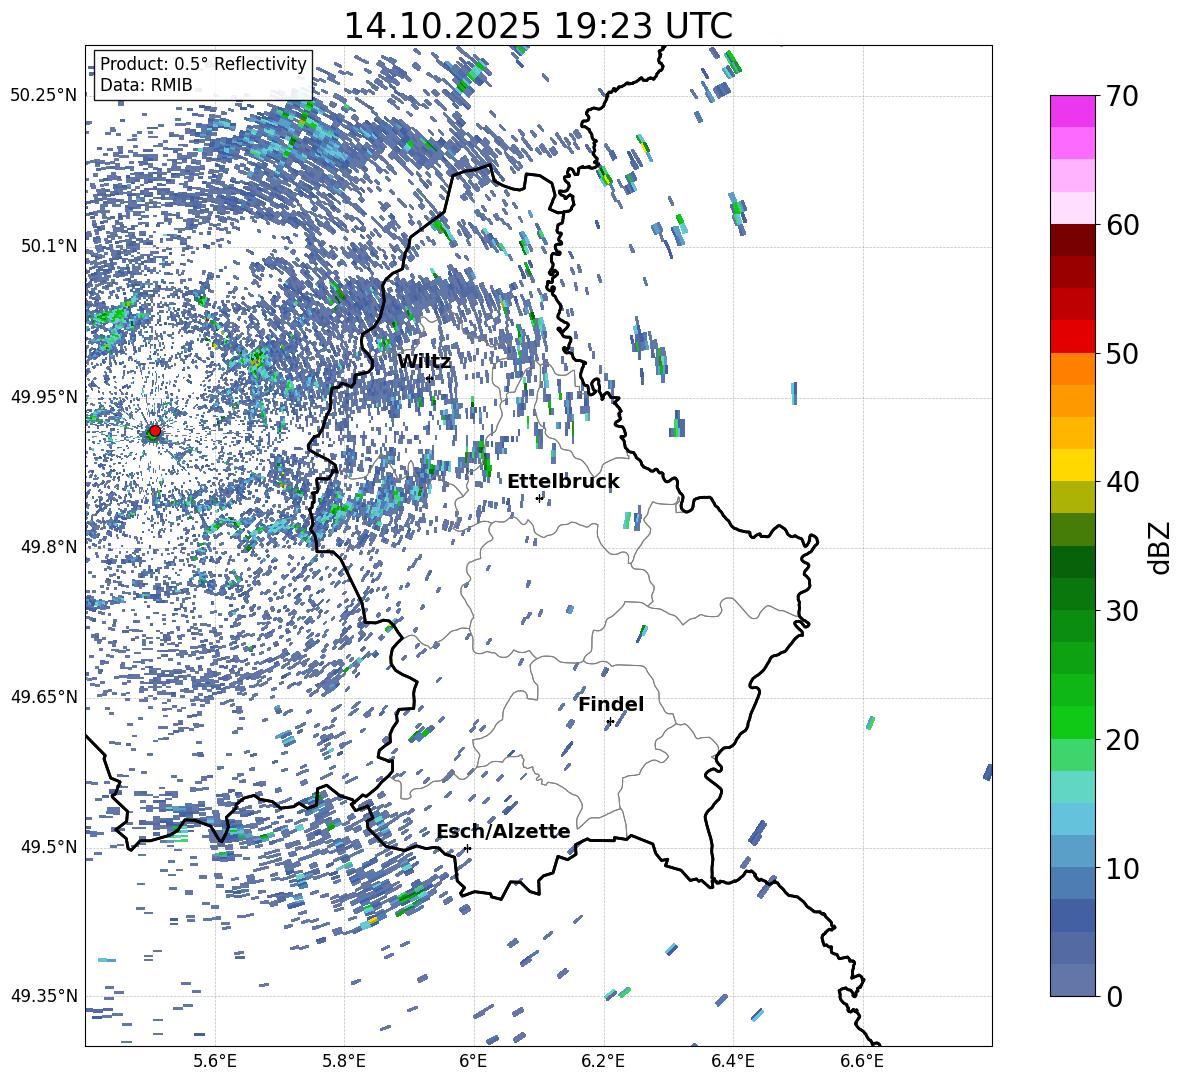1184x1081 pixels.
Task: Click the Ettelbruck station cross marker
Action: click(539, 498)
